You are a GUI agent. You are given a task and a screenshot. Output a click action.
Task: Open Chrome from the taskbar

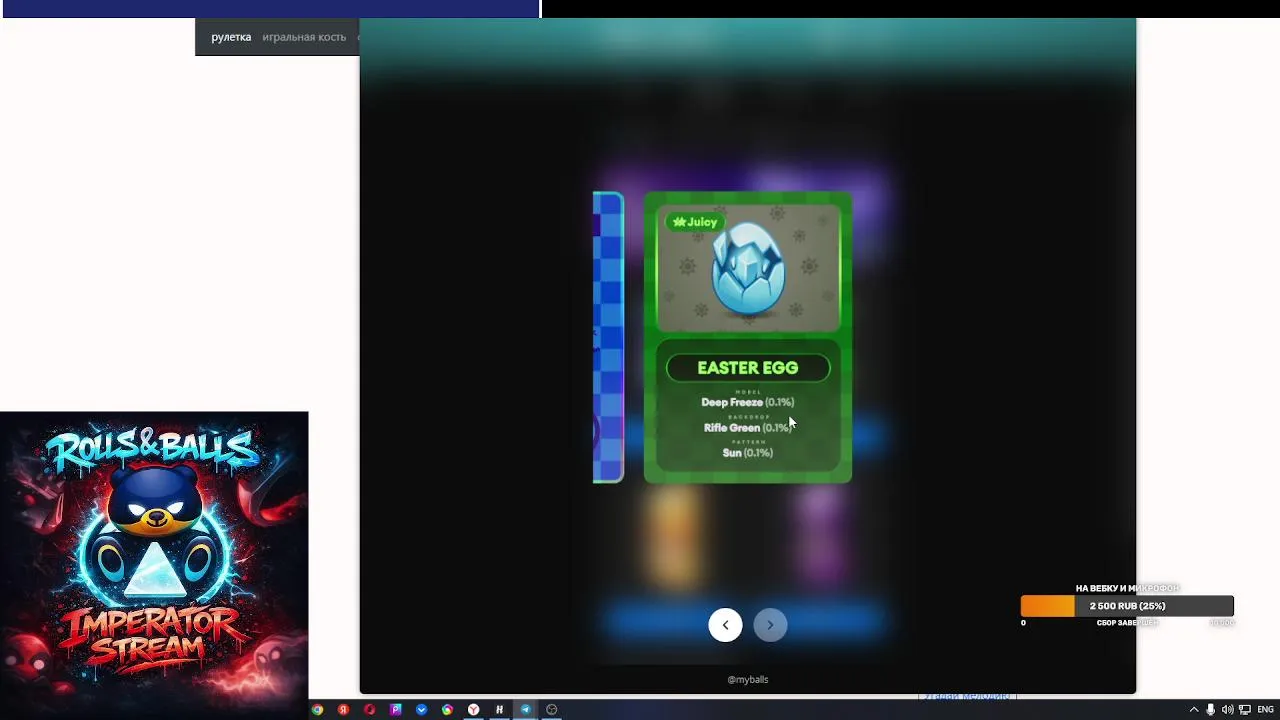point(317,710)
